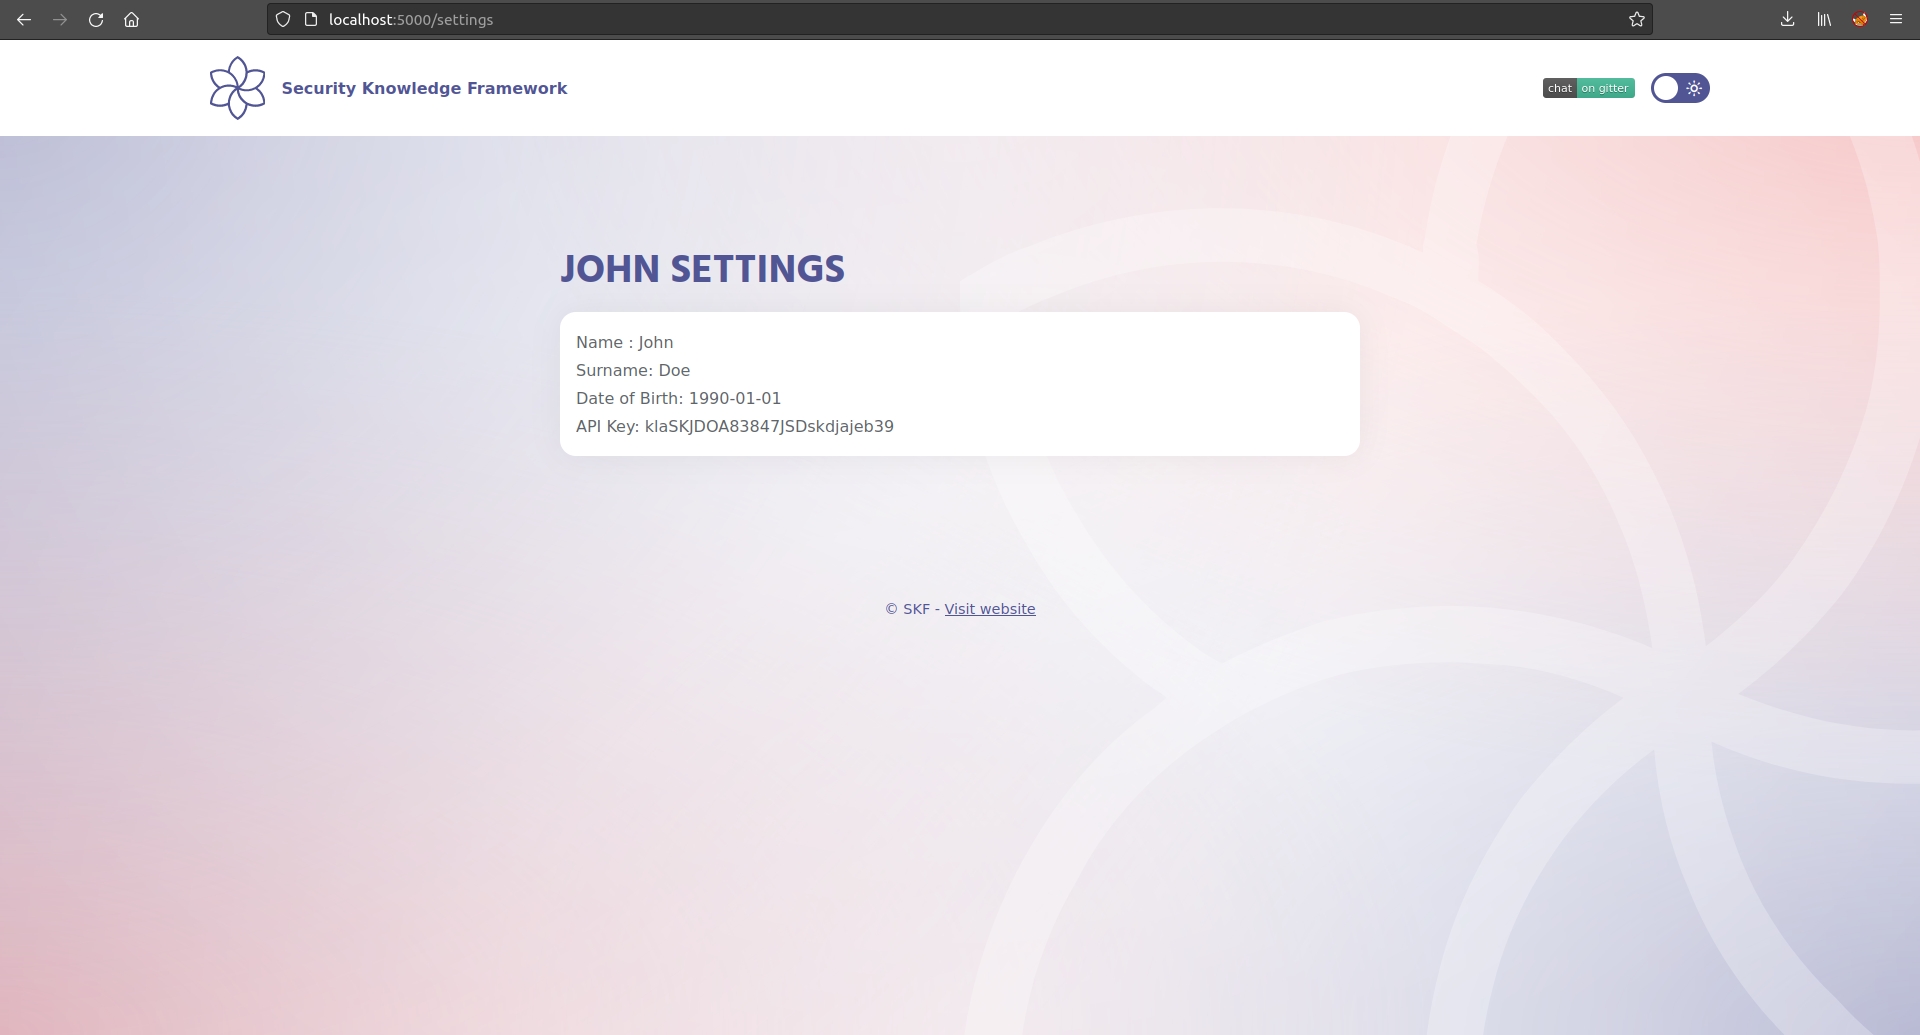Reload the current page

click(96, 20)
